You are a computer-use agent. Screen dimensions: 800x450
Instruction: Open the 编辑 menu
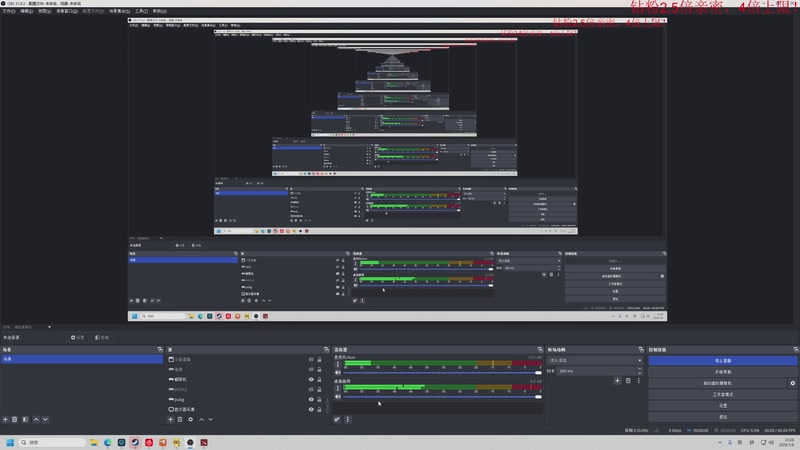(27, 11)
